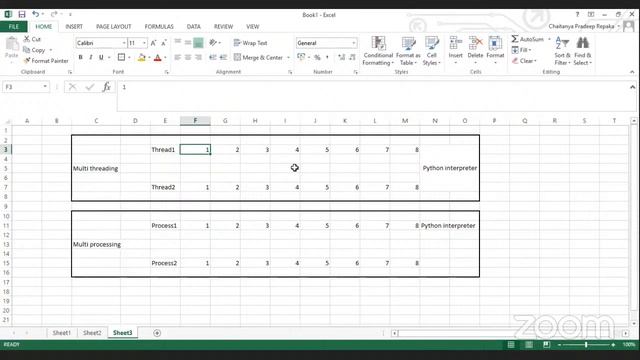Viewport: 640px width, 360px height.
Task: Click the Increase Decimal icon
Action: tap(342, 58)
